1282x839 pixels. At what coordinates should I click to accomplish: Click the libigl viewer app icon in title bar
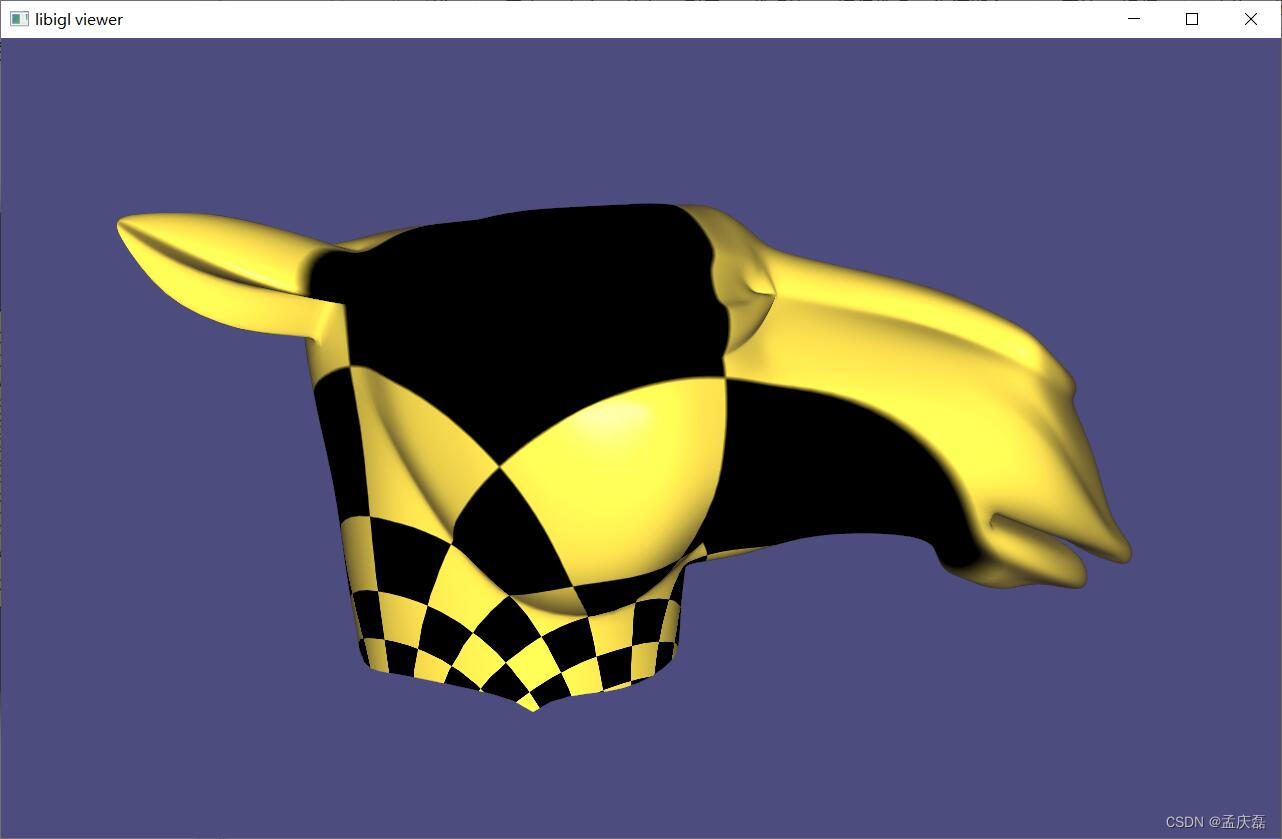[x=19, y=19]
